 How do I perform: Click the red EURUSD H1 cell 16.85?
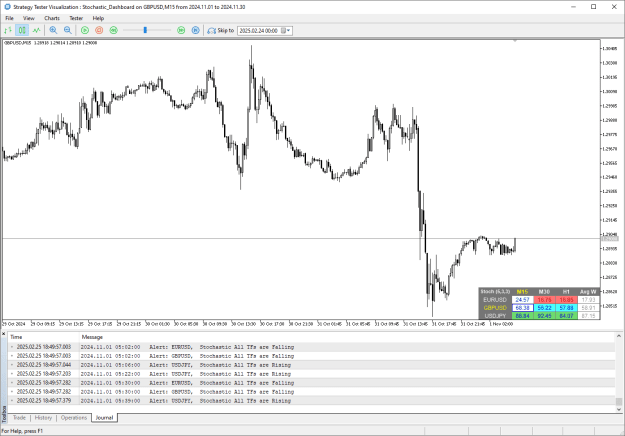click(x=566, y=300)
